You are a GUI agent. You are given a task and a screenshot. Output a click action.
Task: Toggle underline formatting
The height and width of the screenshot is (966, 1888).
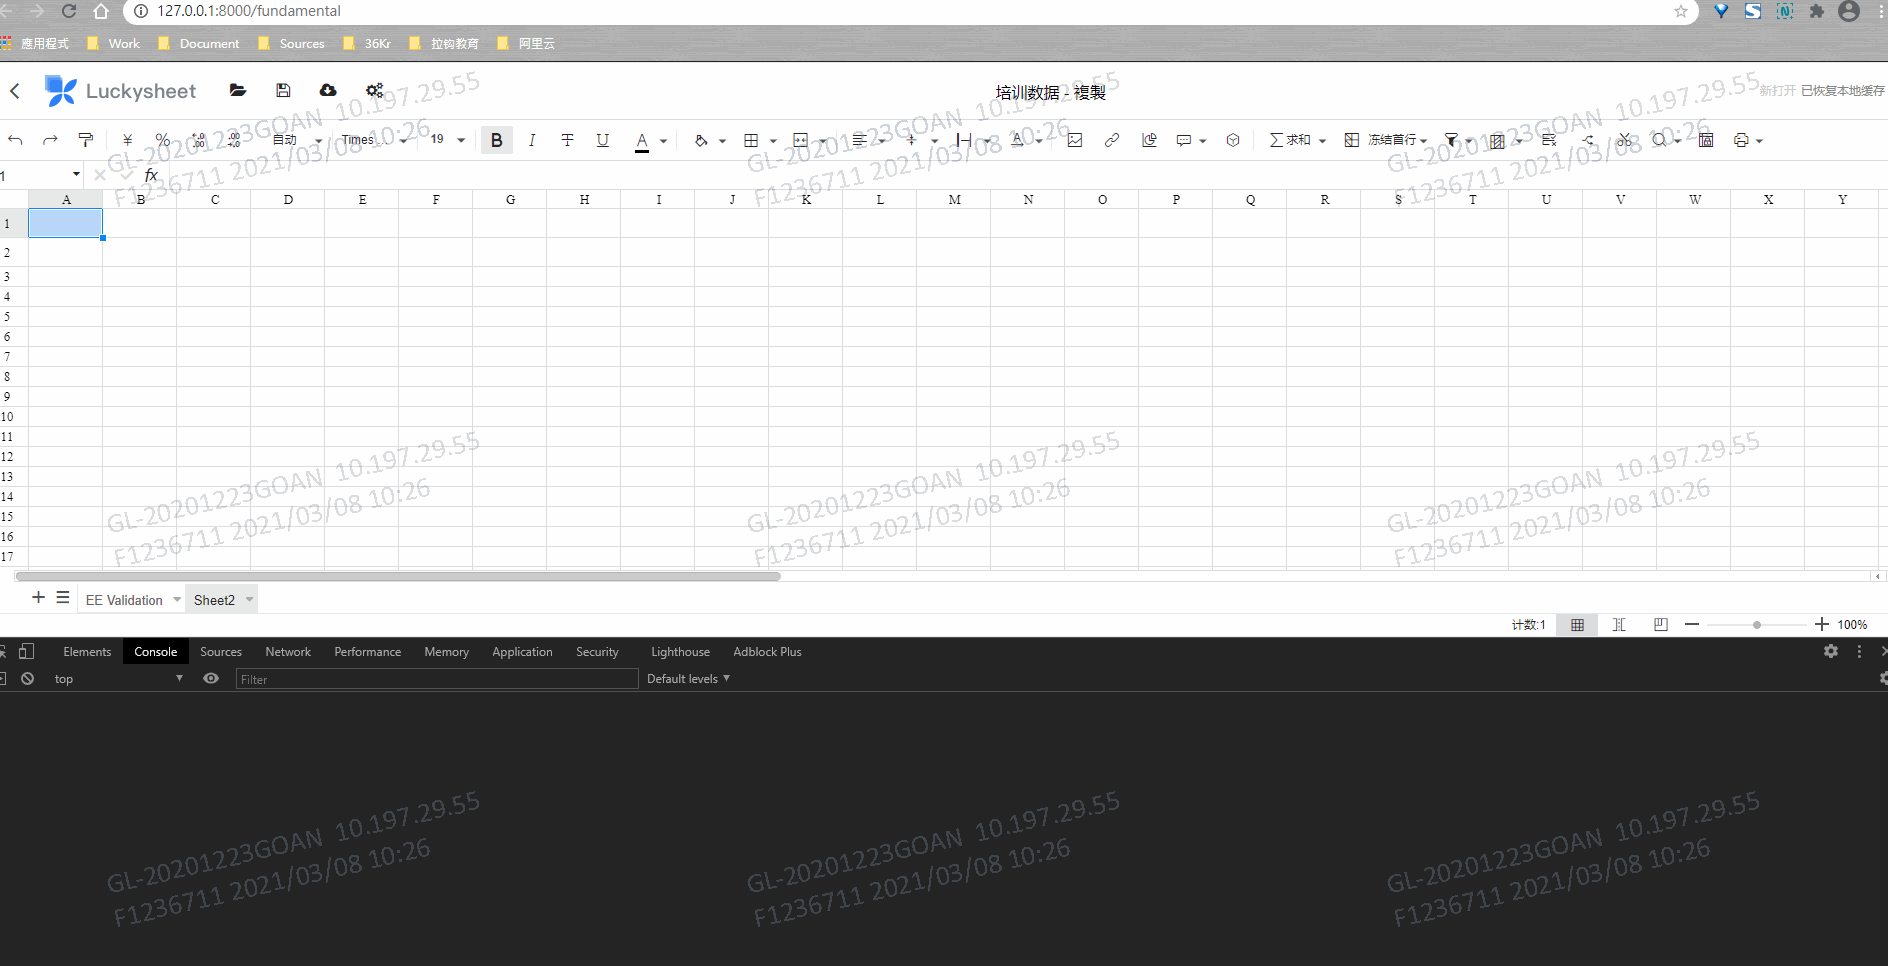(x=603, y=140)
